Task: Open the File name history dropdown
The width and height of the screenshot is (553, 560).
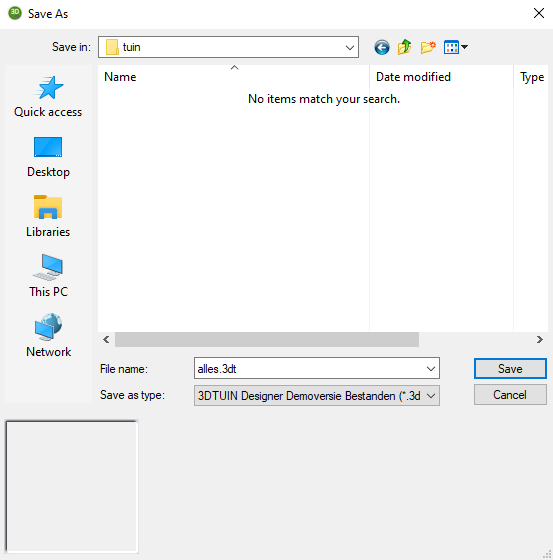Action: tap(431, 369)
